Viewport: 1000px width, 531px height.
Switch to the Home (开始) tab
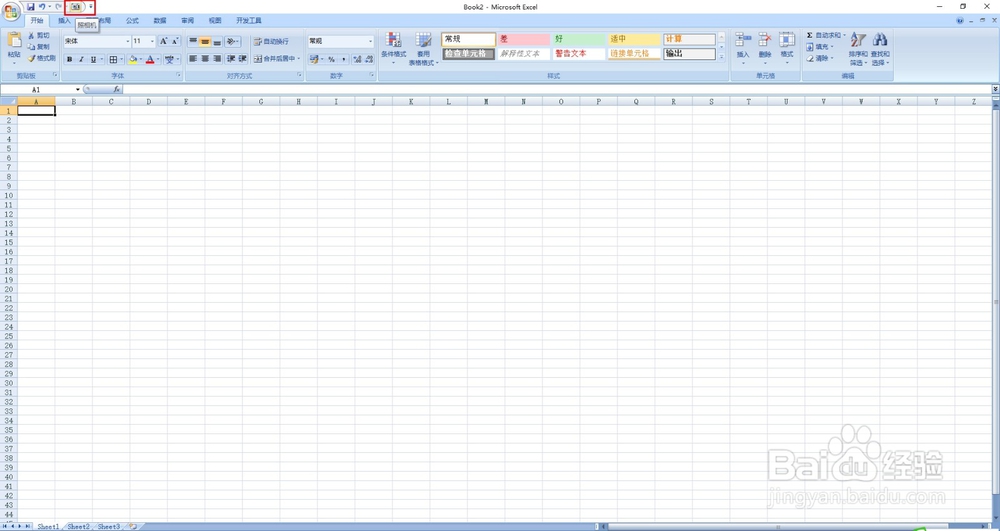[37, 20]
